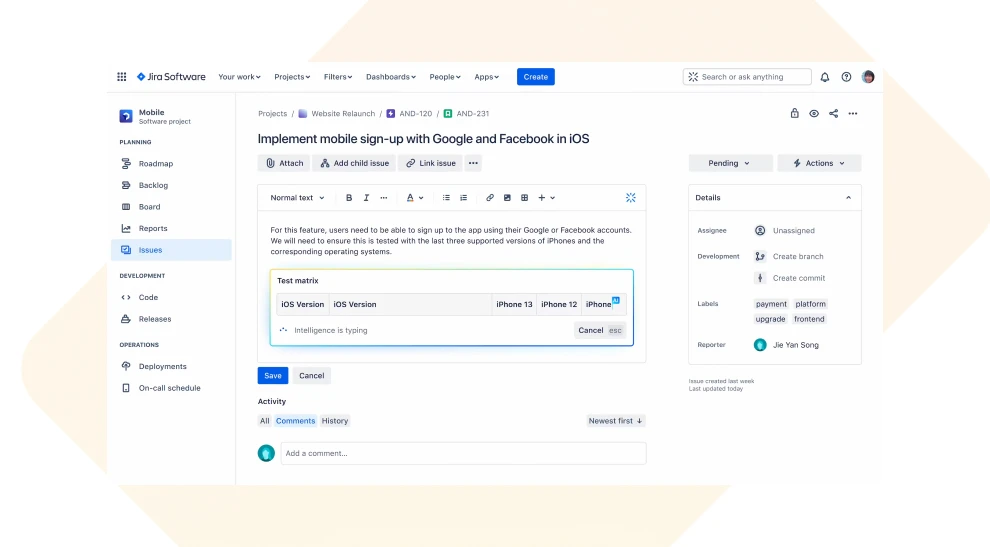Click the Add a comment field
This screenshot has height=547, width=990.
tap(463, 453)
